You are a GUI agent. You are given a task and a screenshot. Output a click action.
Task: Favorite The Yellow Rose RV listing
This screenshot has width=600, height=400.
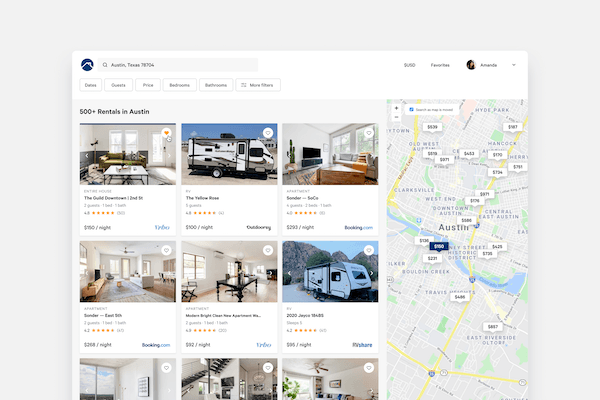pyautogui.click(x=268, y=133)
